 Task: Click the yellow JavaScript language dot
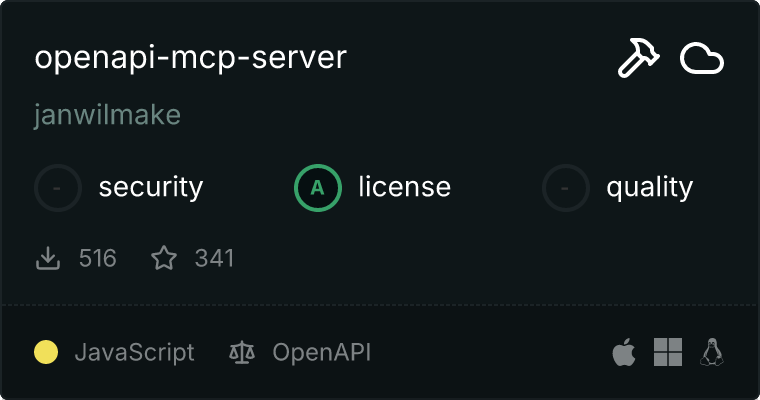(46, 352)
